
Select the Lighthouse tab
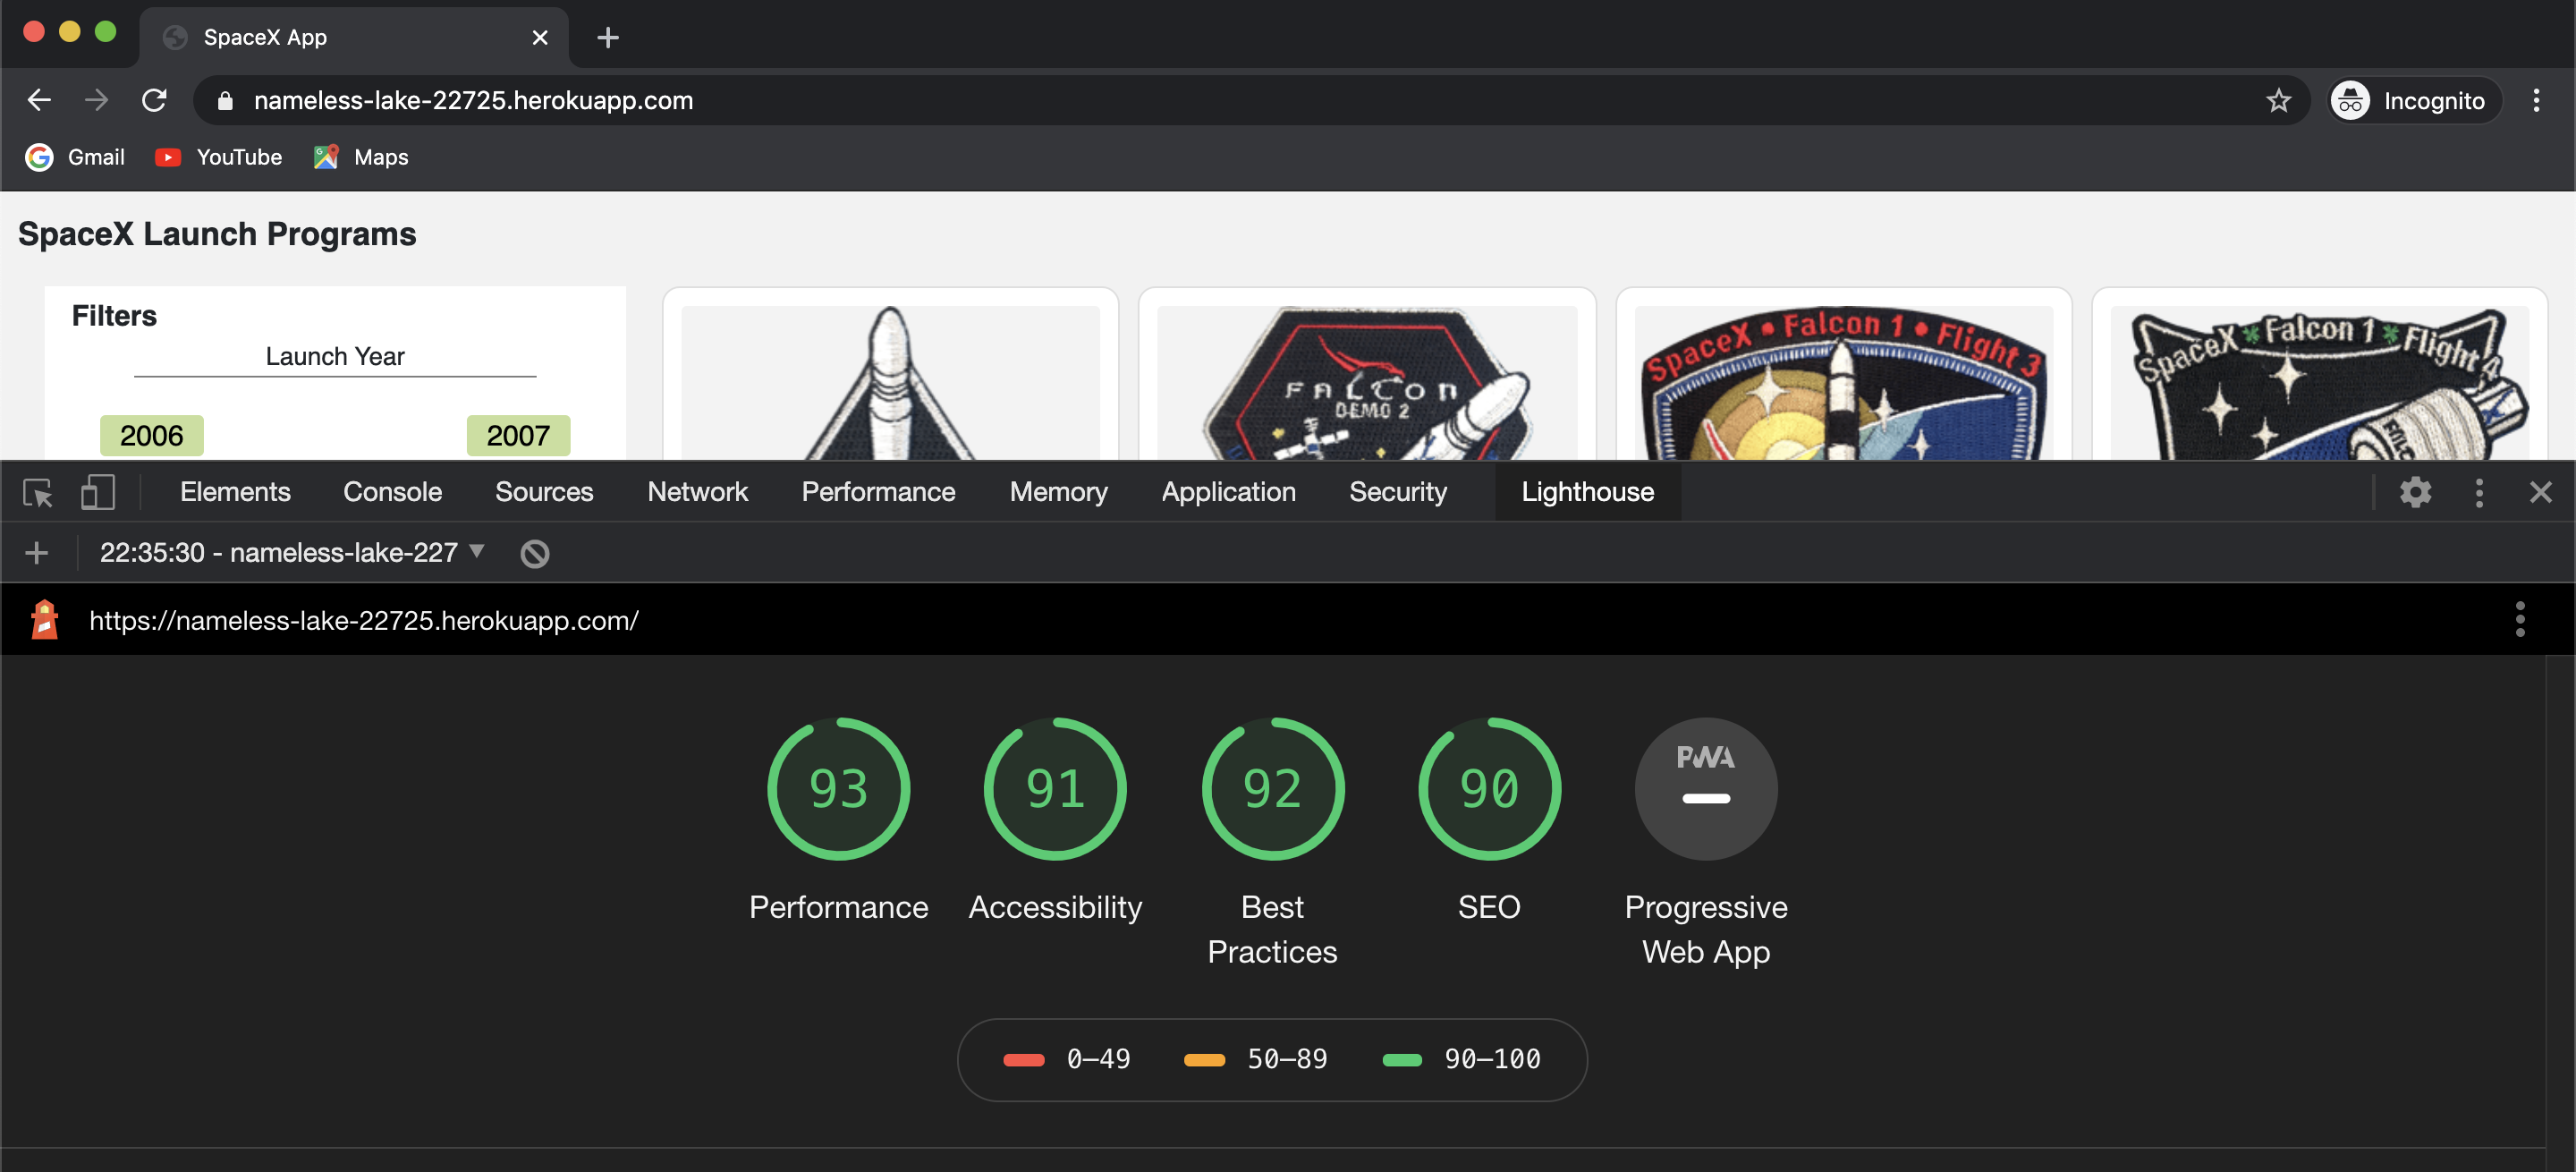[1587, 492]
